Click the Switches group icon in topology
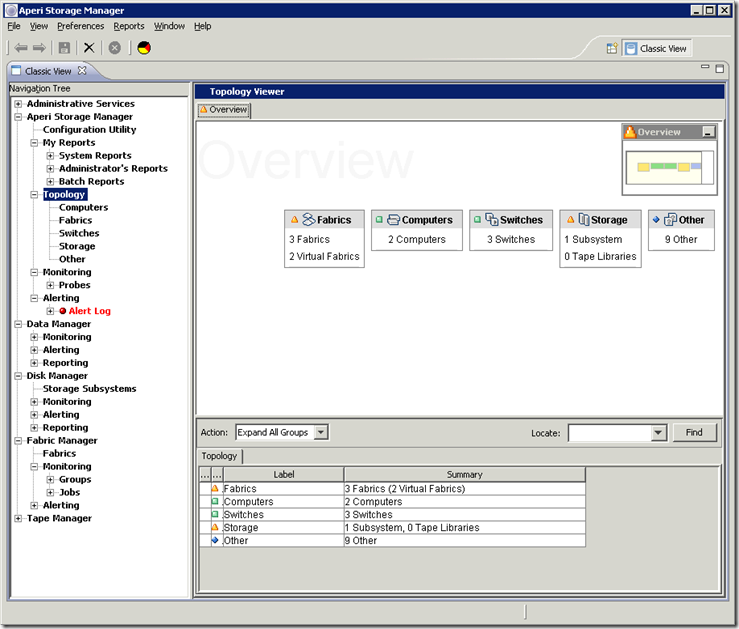 click(492, 219)
